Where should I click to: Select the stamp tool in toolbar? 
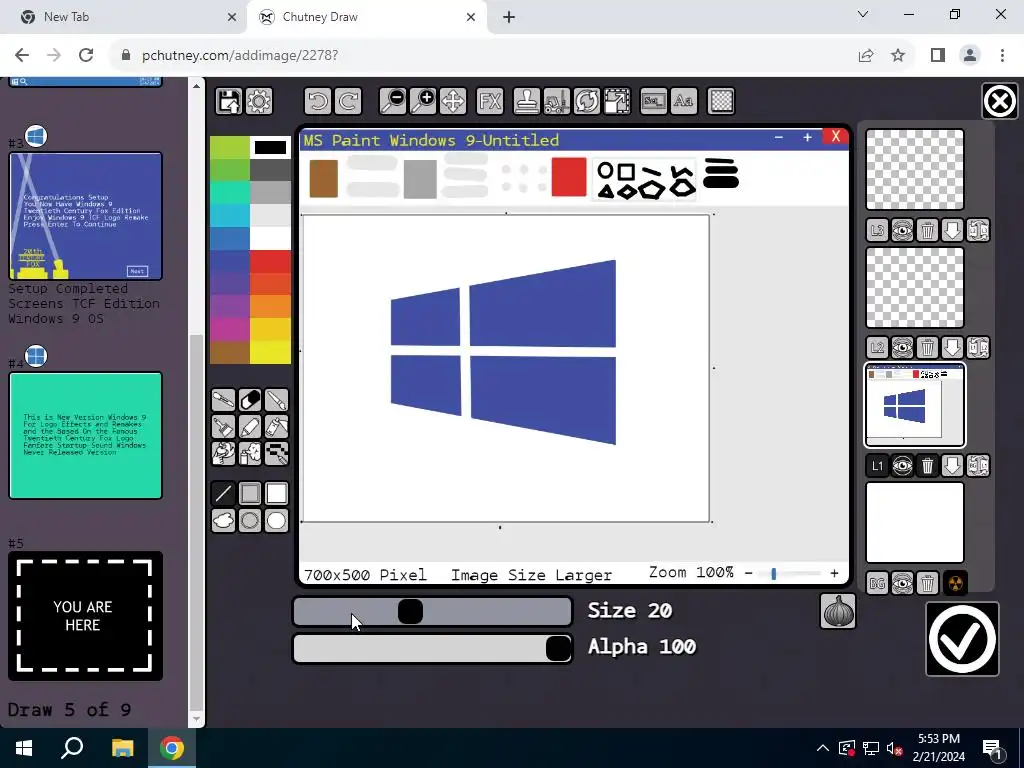coord(527,101)
